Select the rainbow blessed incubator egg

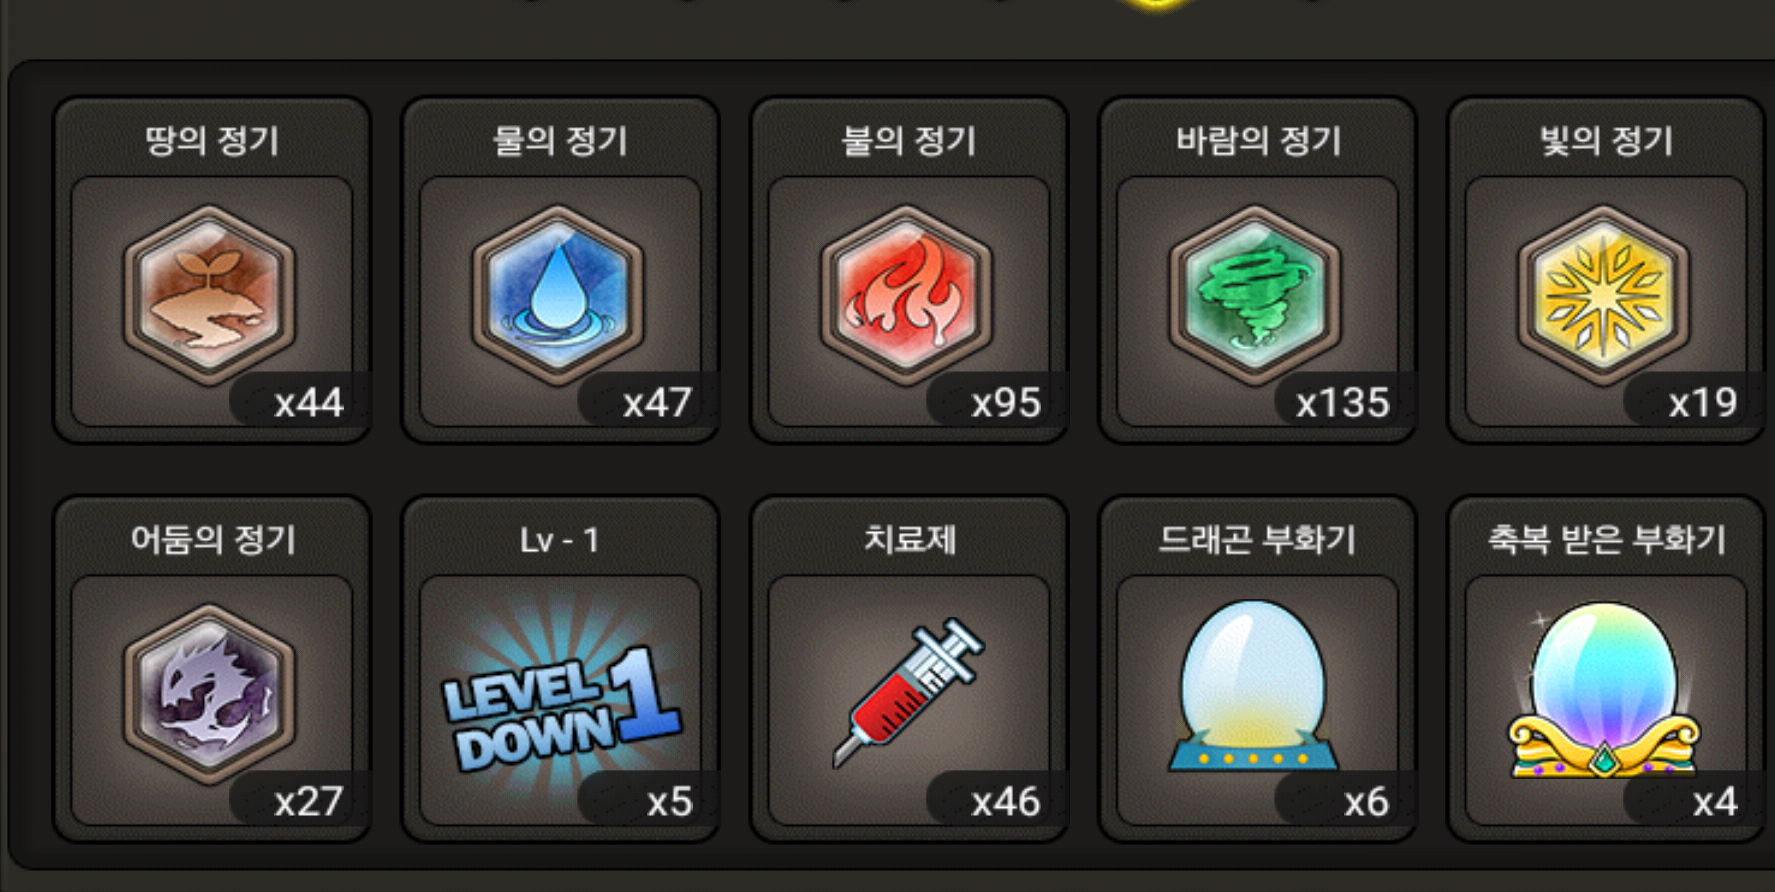pos(1603,690)
